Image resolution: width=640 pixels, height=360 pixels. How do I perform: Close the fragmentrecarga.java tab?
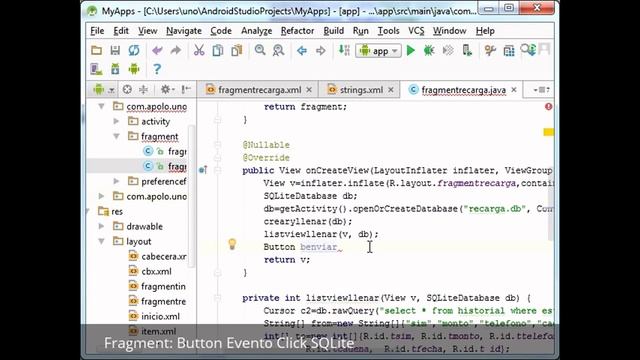(514, 90)
